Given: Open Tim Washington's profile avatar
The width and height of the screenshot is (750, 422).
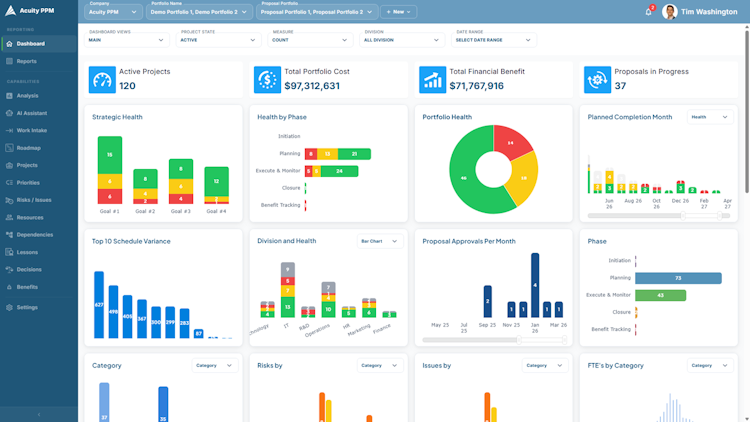Looking at the screenshot, I should (x=670, y=11).
